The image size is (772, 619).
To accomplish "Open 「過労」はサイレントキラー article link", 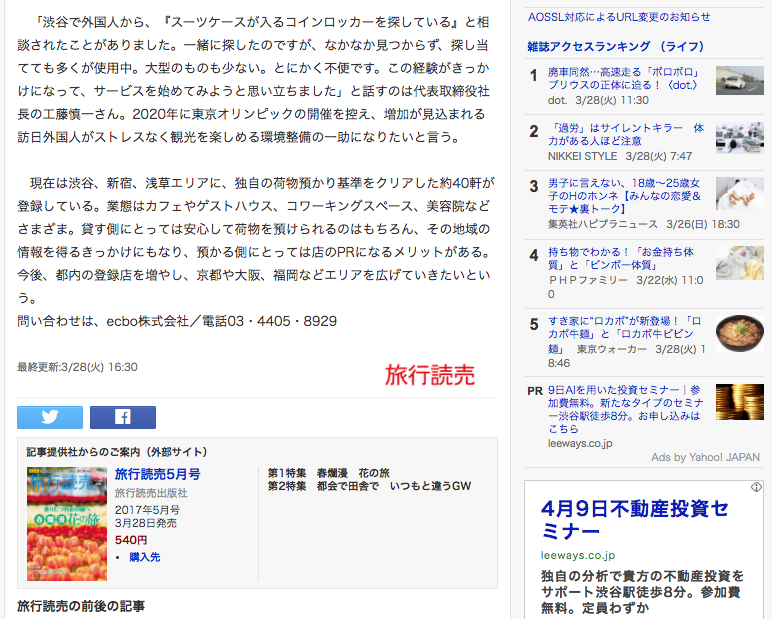I will 625,135.
